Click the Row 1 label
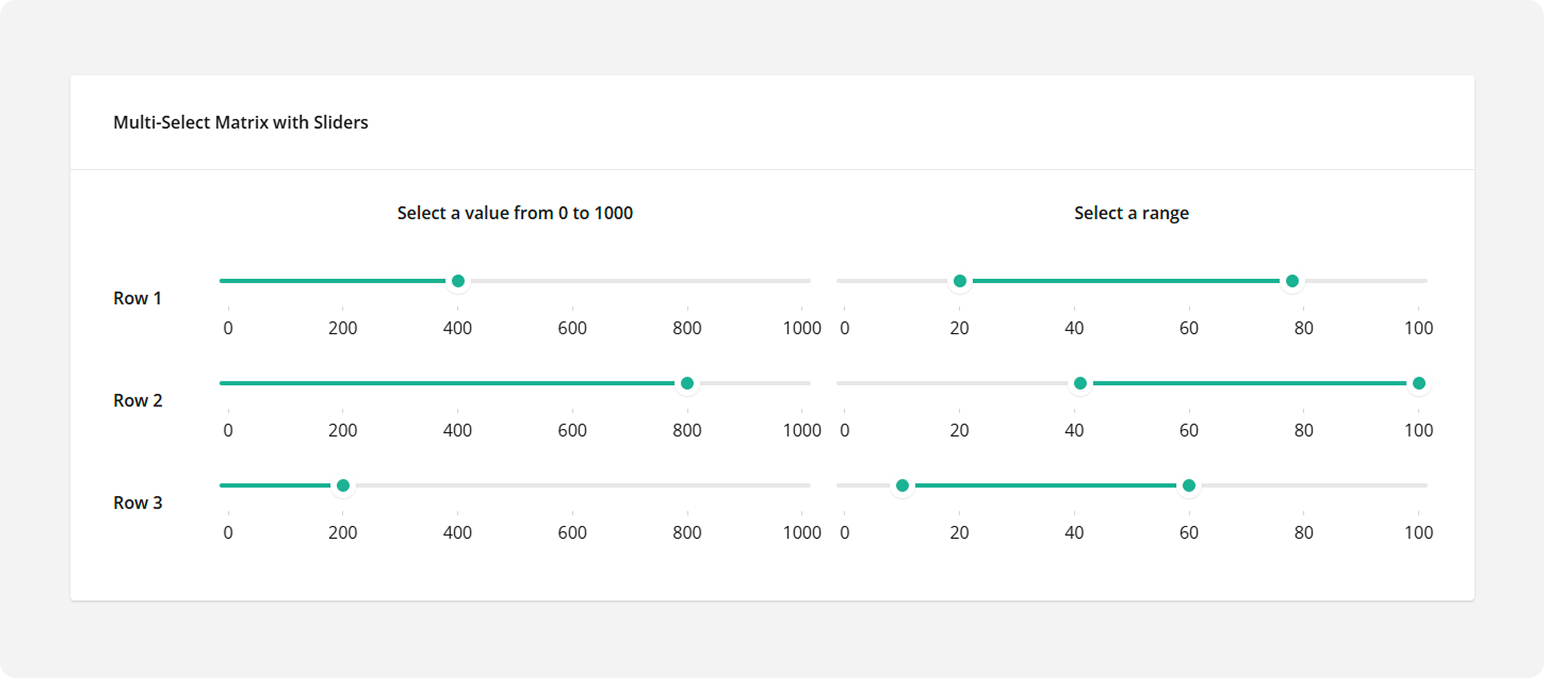 [x=137, y=297]
